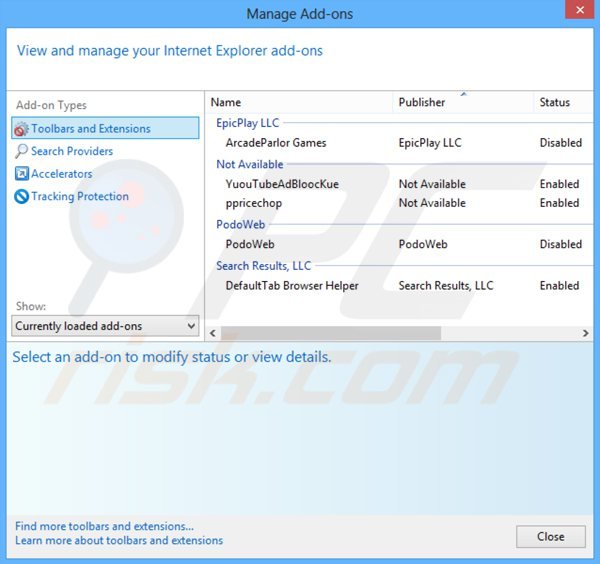The image size is (600, 564).
Task: Select the PodoWeb add-on entry
Action: (x=250, y=244)
